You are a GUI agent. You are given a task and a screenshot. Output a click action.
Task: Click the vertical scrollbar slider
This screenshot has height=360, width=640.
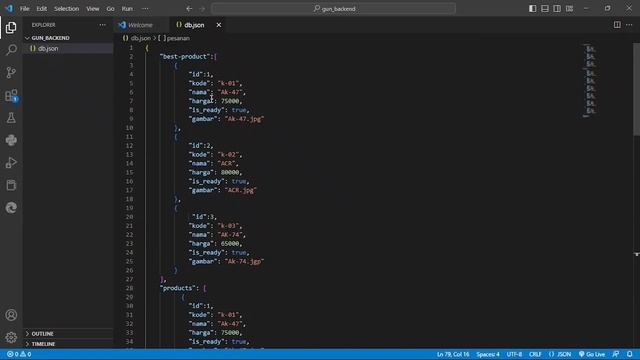tap(636, 89)
